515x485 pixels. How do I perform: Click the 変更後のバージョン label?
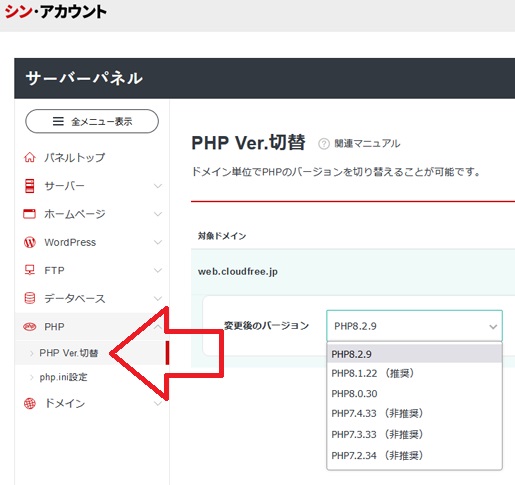(267, 325)
